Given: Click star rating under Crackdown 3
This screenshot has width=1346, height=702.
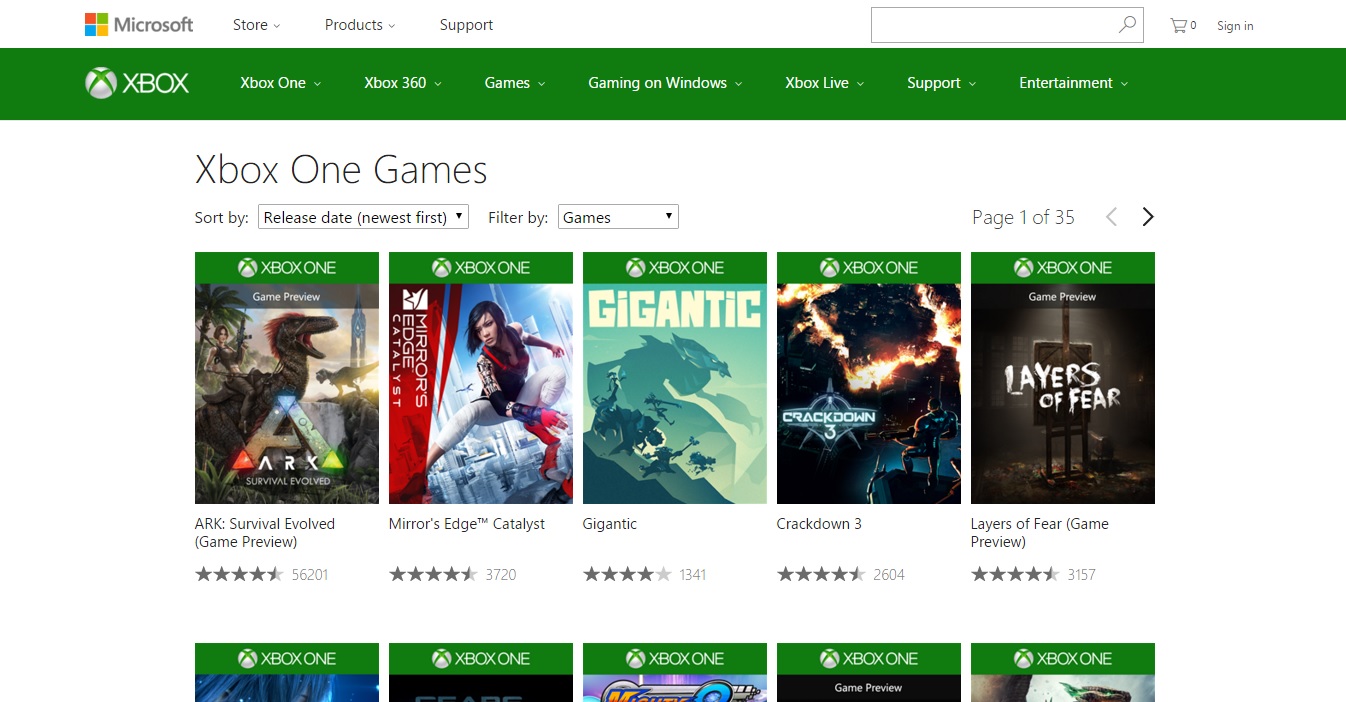Looking at the screenshot, I should tap(821, 574).
